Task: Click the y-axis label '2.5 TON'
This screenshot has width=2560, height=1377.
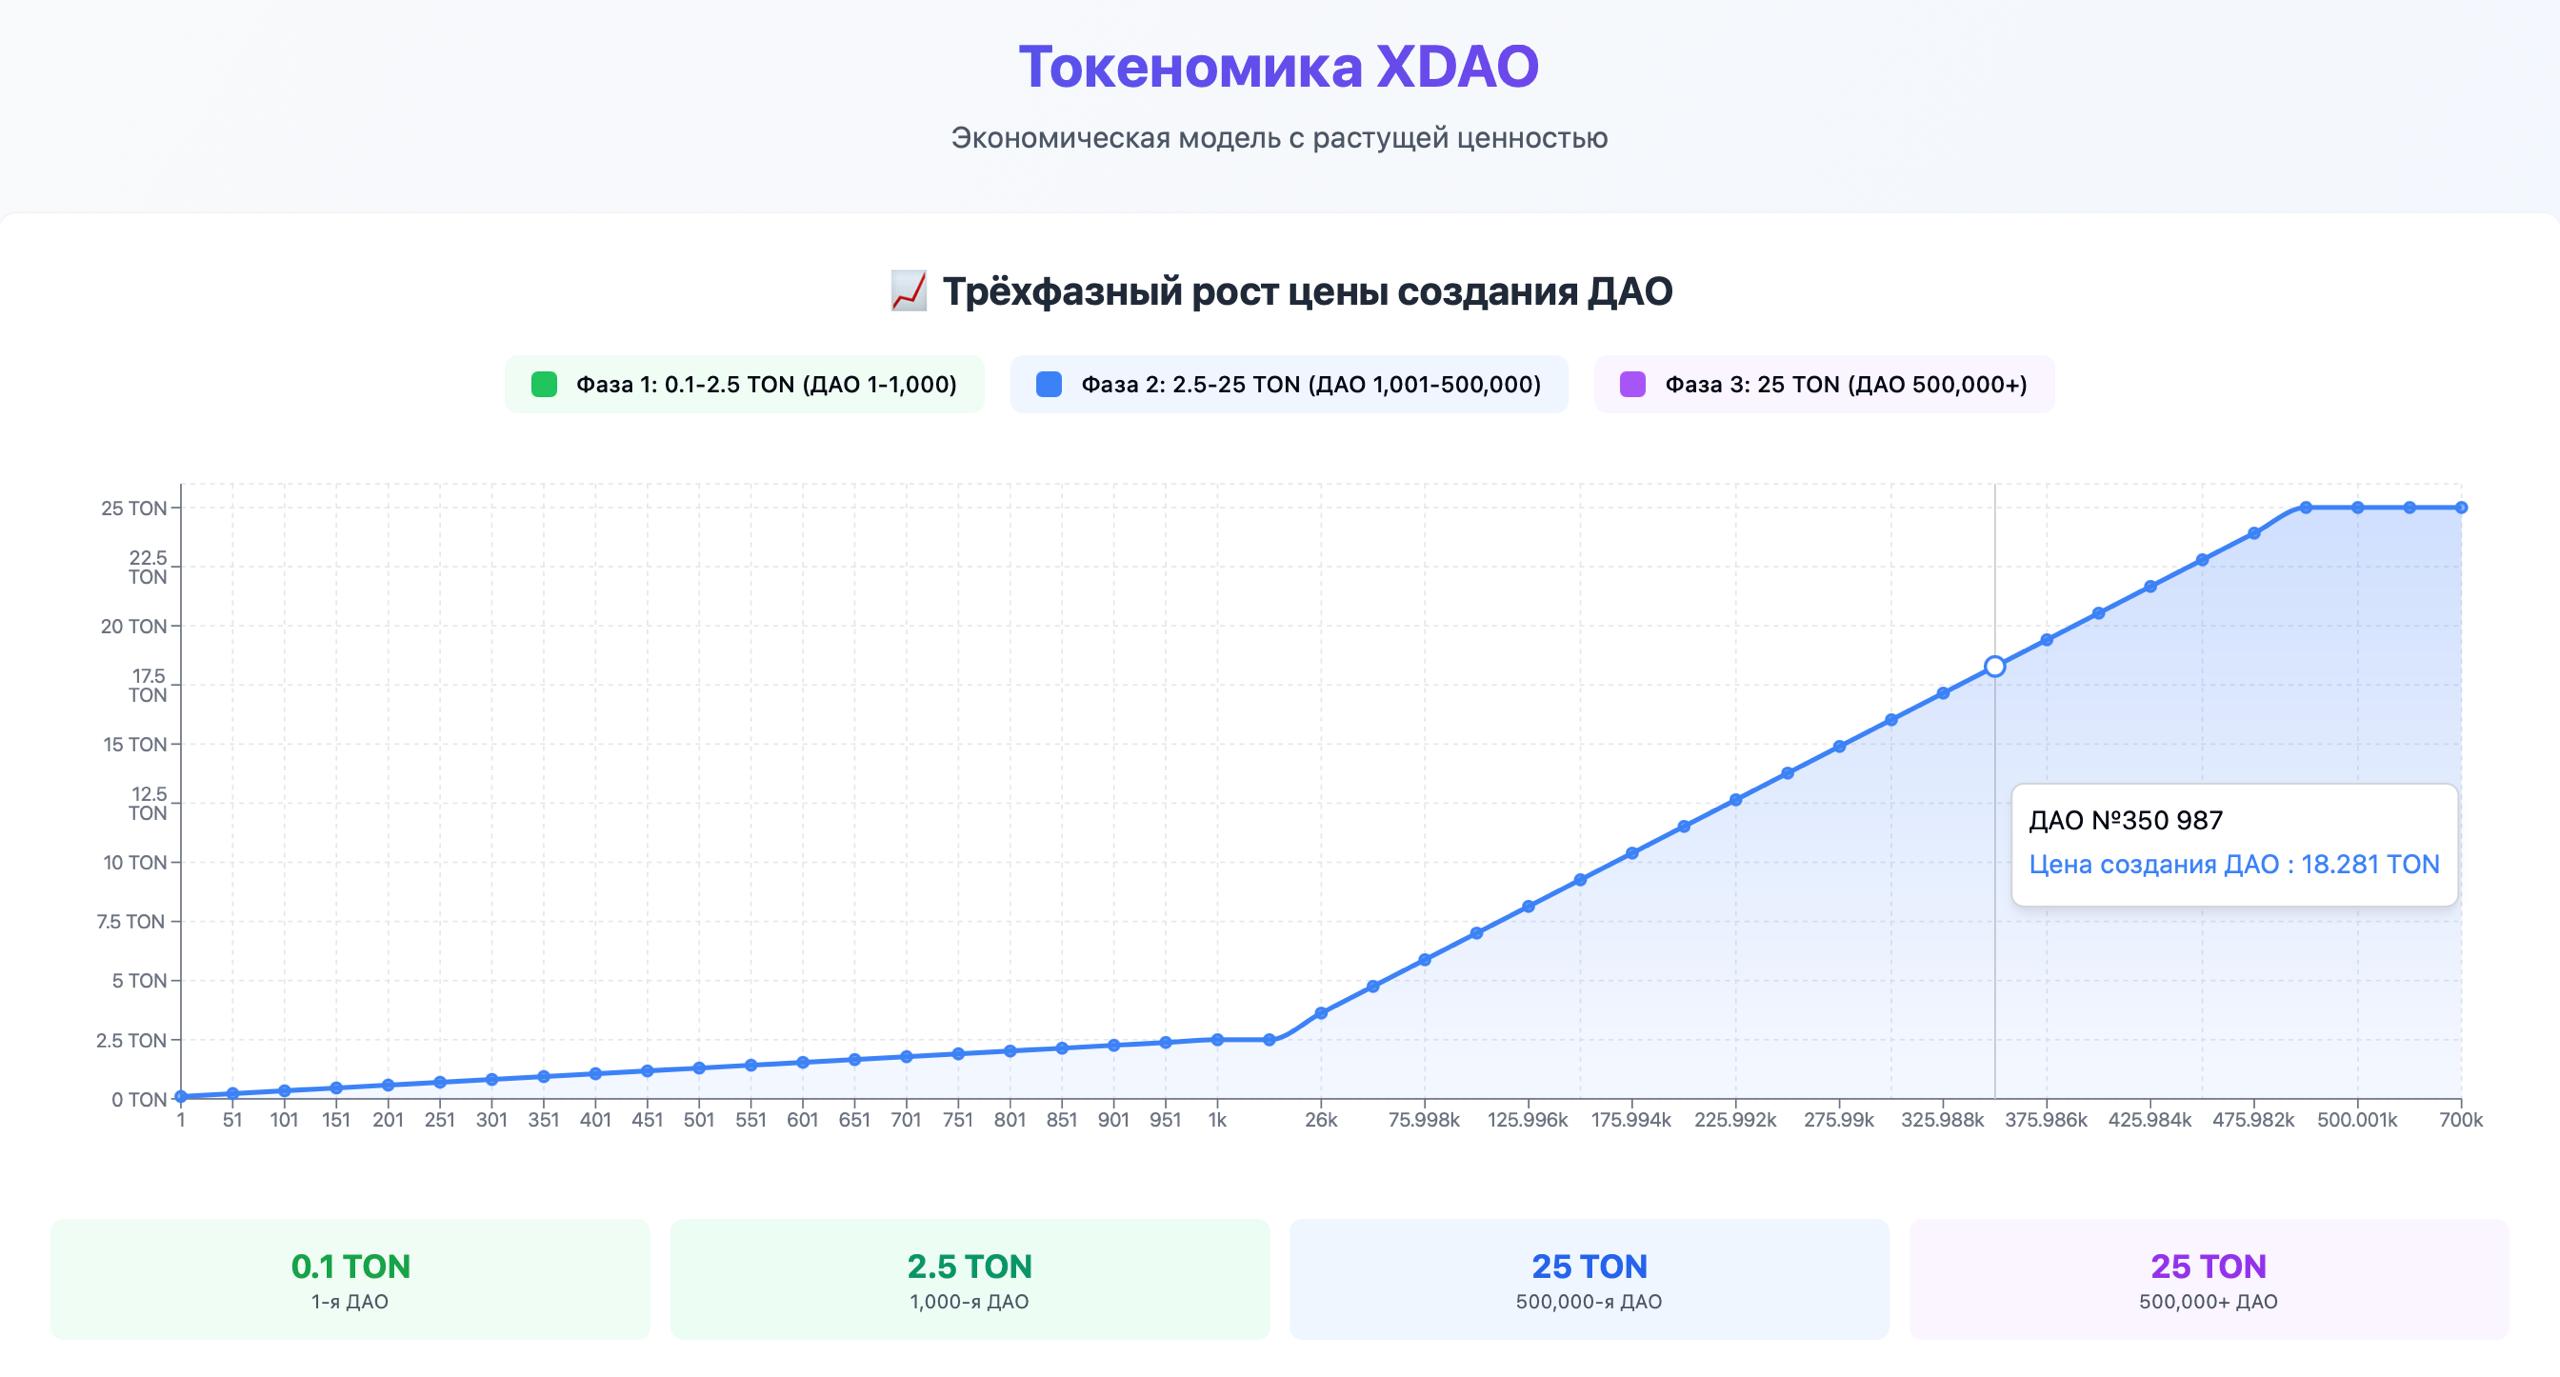Action: coord(131,1040)
